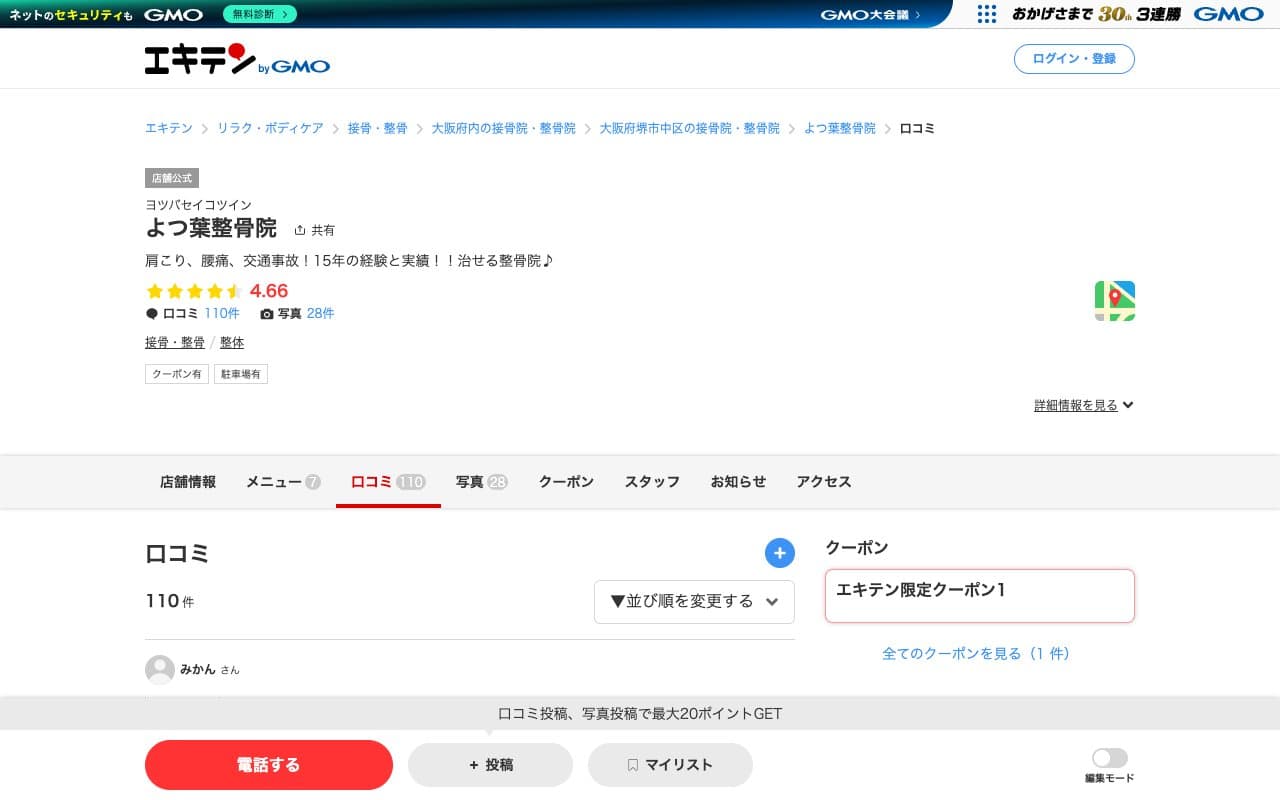
Task: Open the 並び順を変更する sort dropdown
Action: [x=694, y=601]
